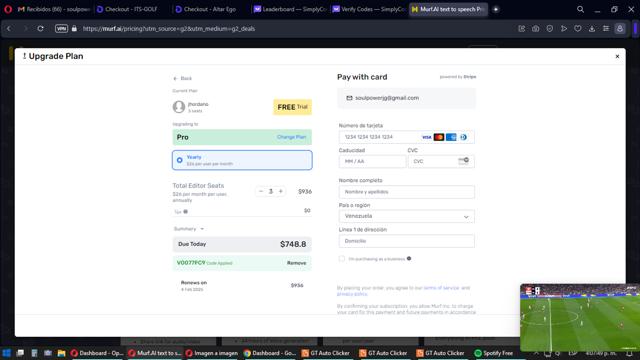Screen dimensions: 640x360
Task: Click the Opera menu logo icon
Action: (8, 9)
